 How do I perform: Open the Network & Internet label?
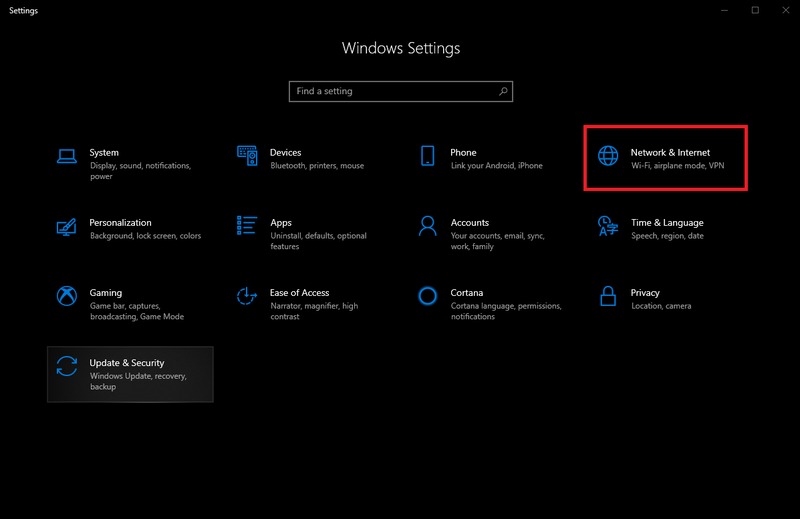(670, 153)
